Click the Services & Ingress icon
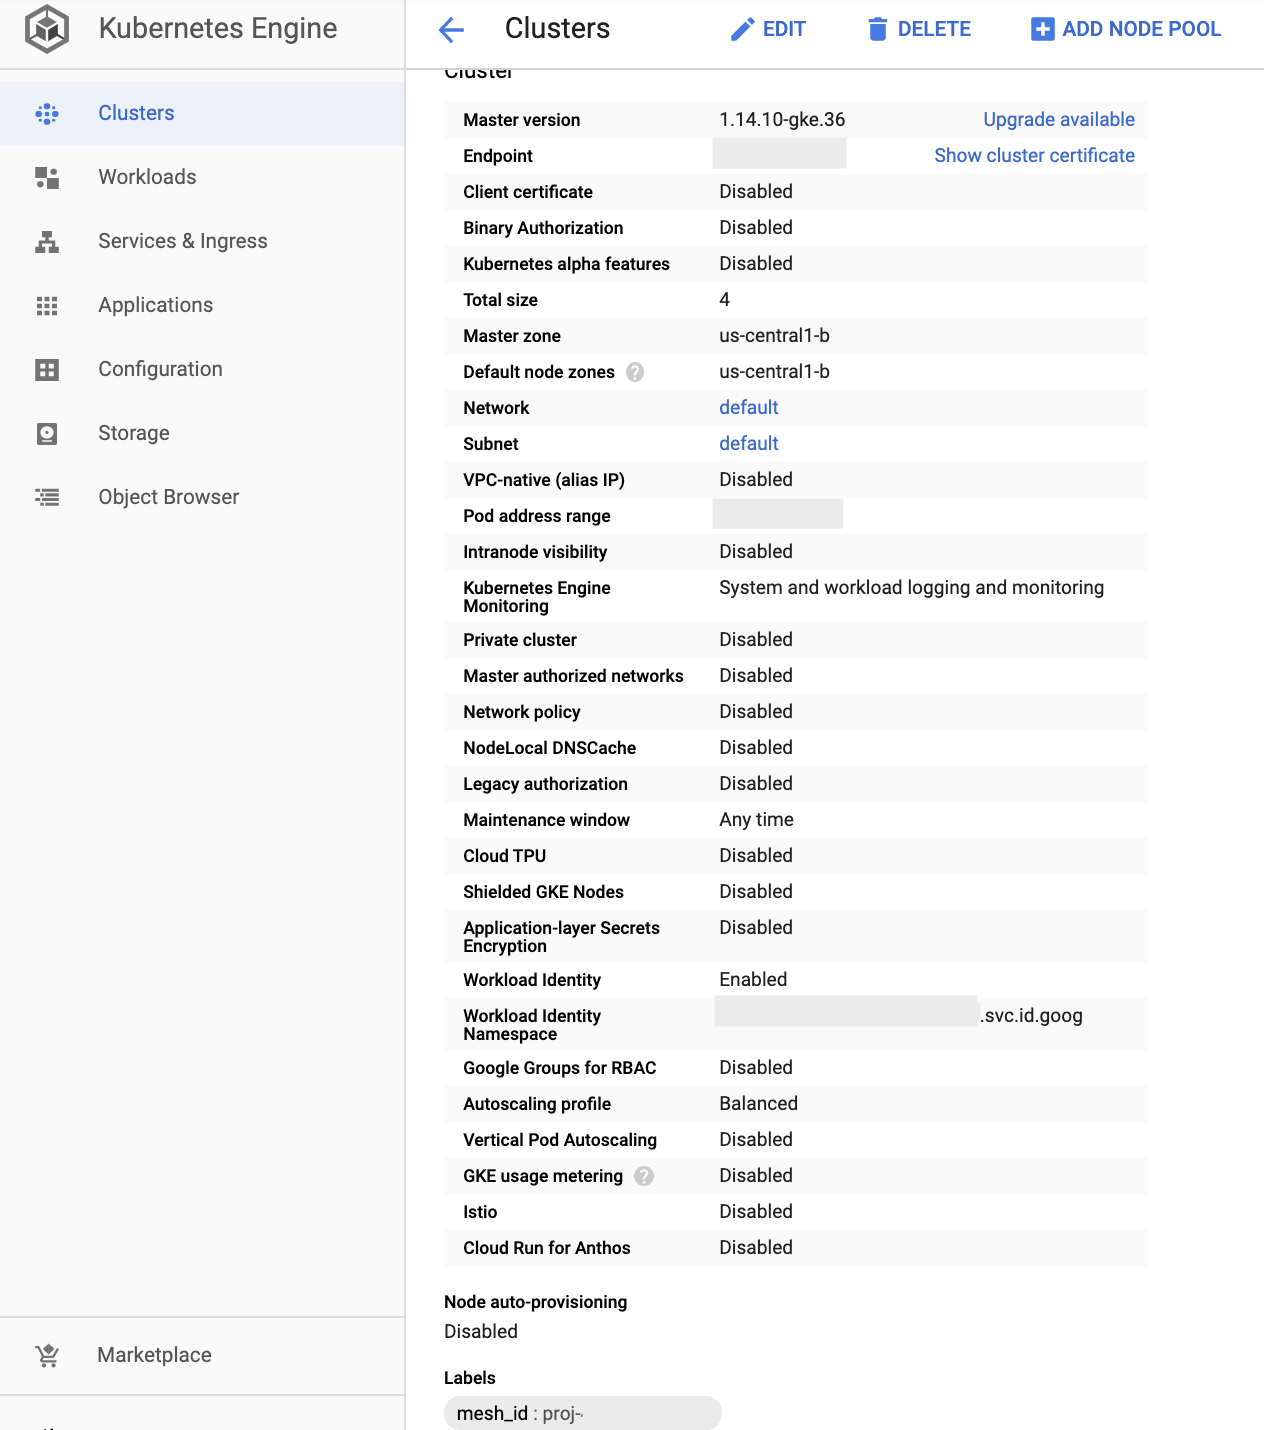 point(47,242)
